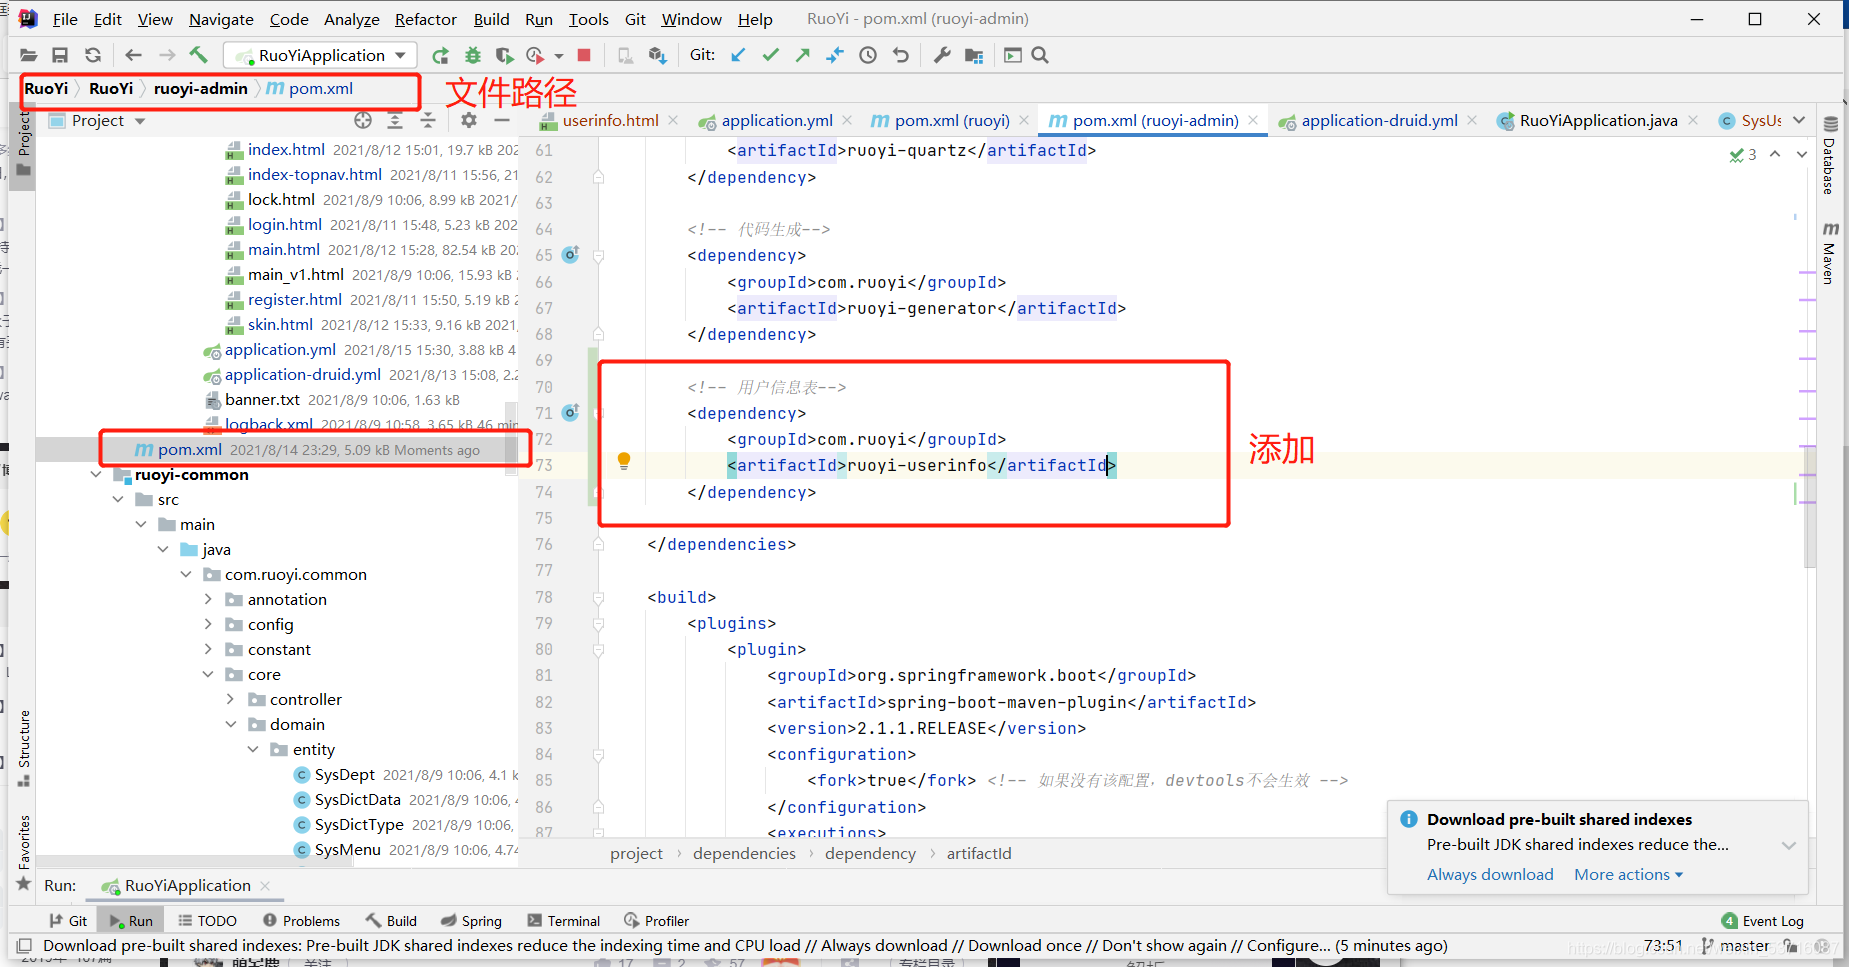The image size is (1849, 967).
Task: Click the Open folder toolbar icon
Action: (28, 55)
